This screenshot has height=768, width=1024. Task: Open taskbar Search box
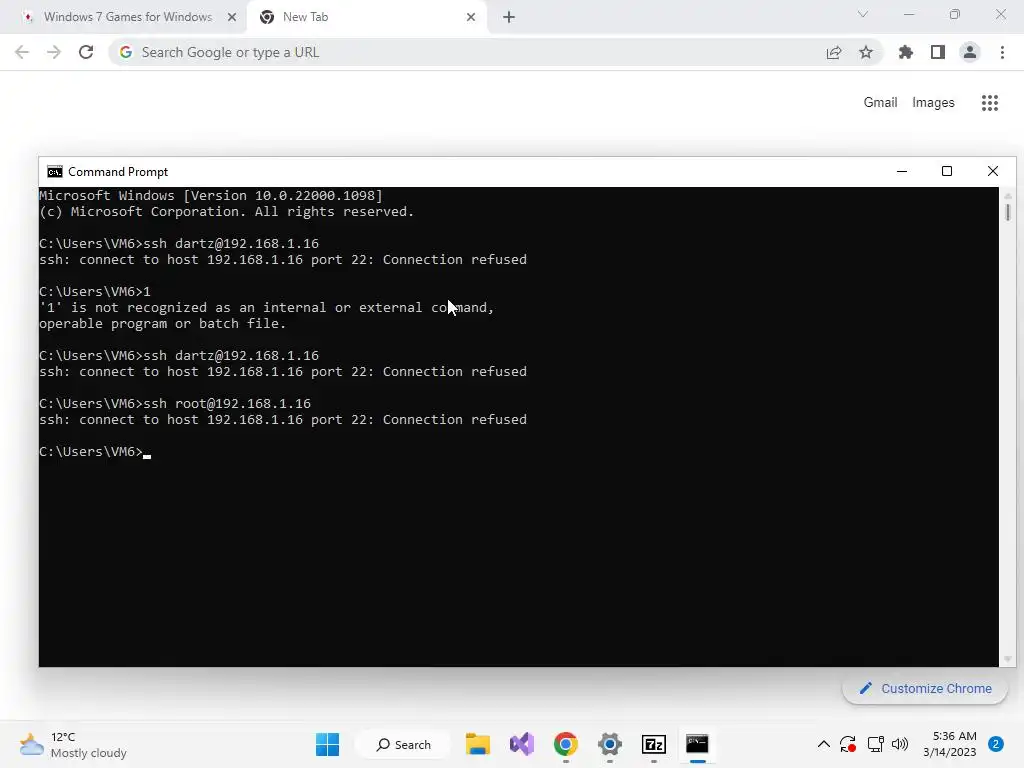tap(403, 744)
